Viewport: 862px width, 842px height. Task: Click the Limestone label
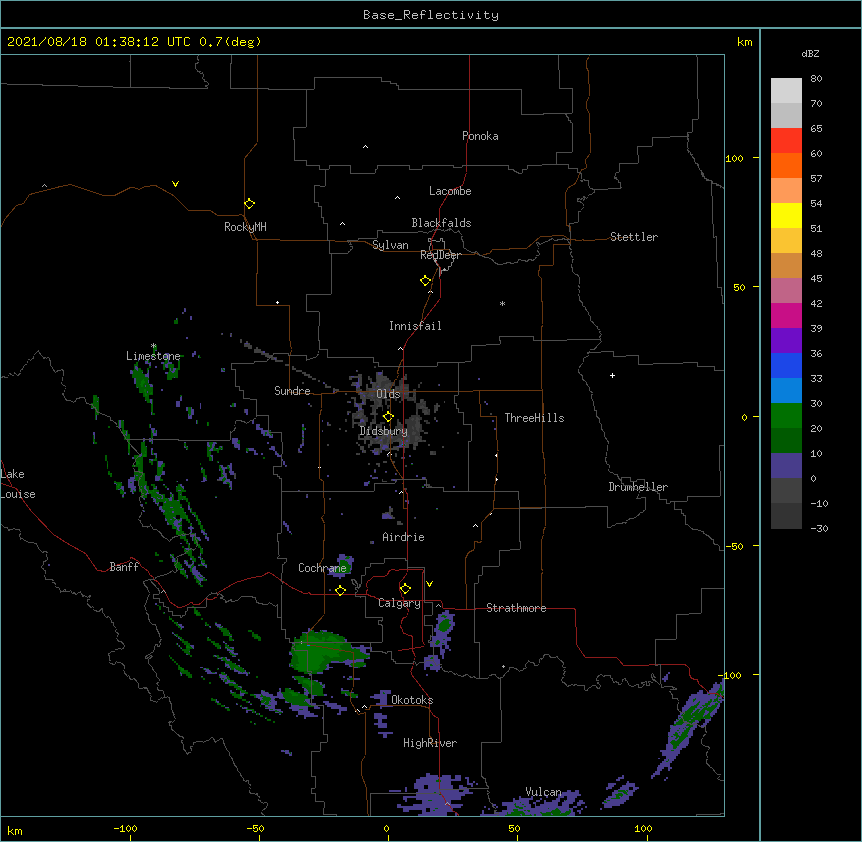153,356
